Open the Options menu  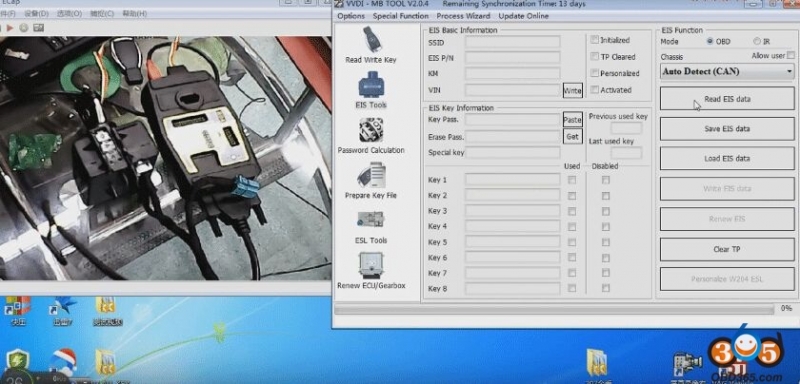pos(351,16)
